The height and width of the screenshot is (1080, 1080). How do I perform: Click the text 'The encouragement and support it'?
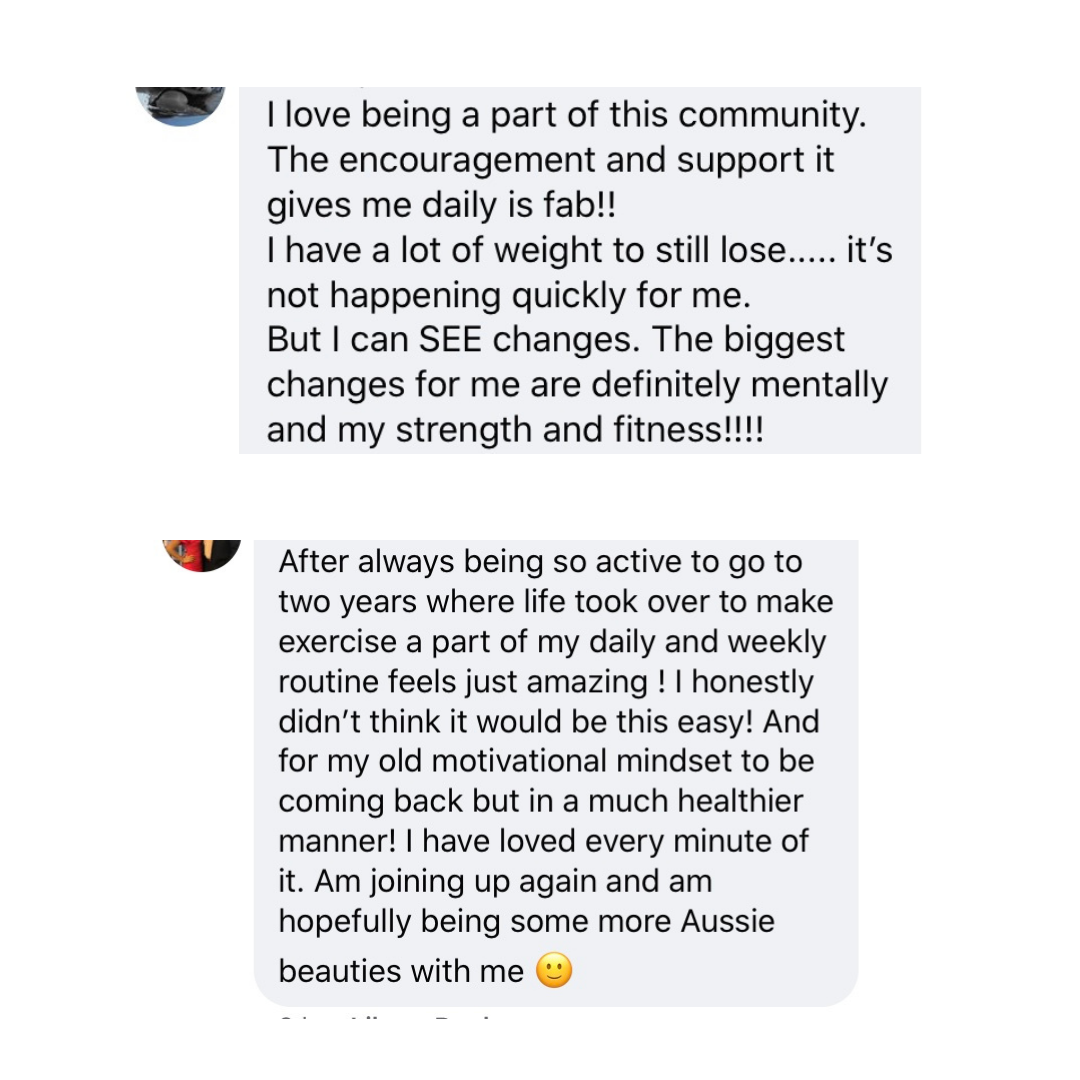550,160
